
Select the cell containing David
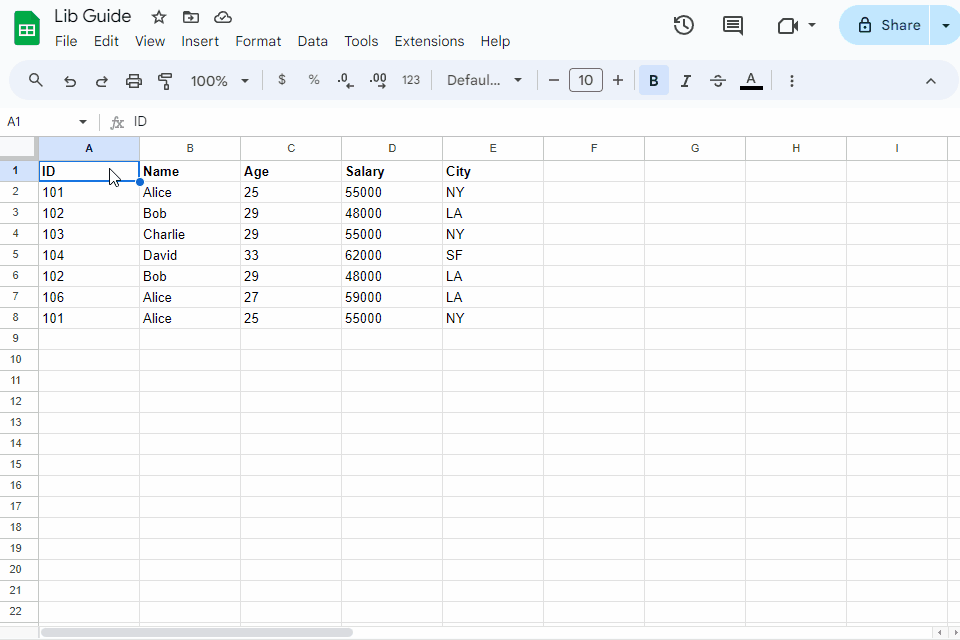(x=190, y=255)
